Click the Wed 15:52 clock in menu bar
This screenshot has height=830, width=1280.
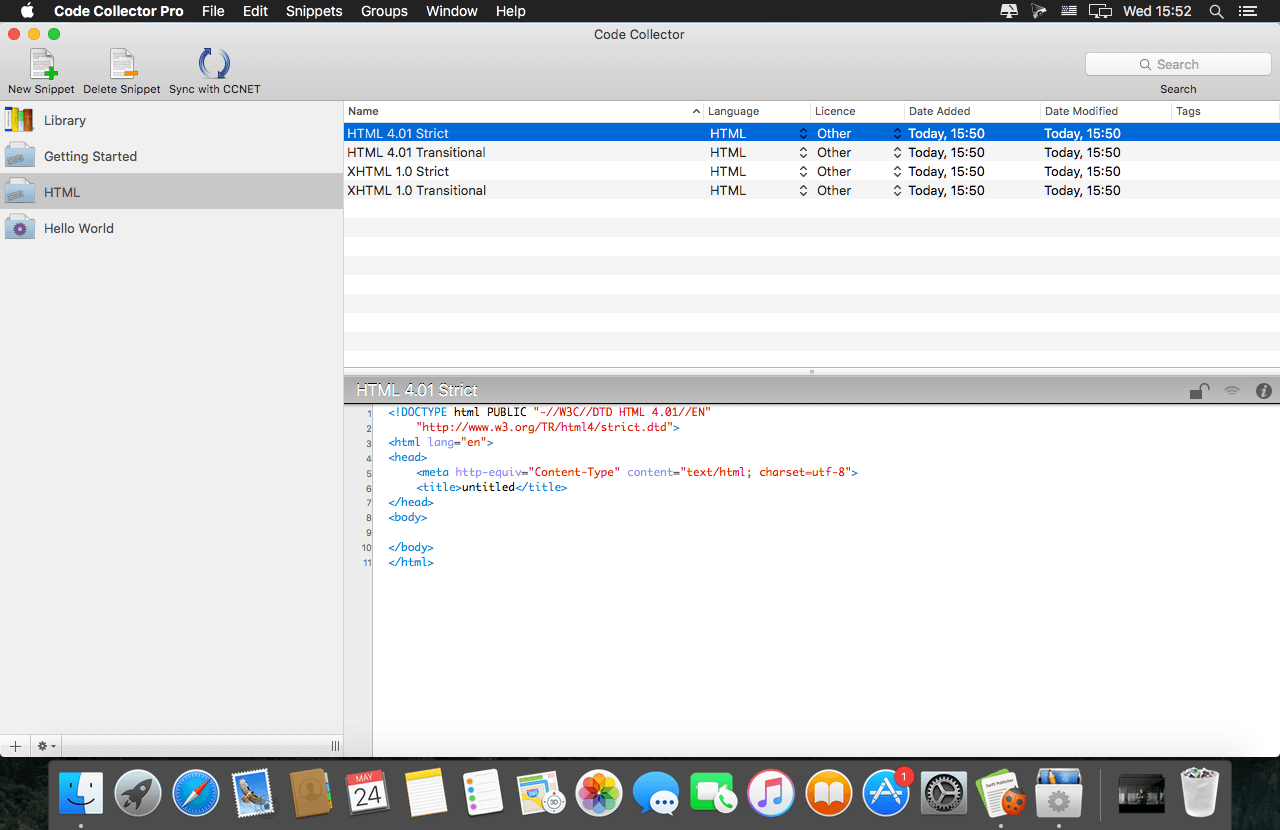coord(1157,11)
